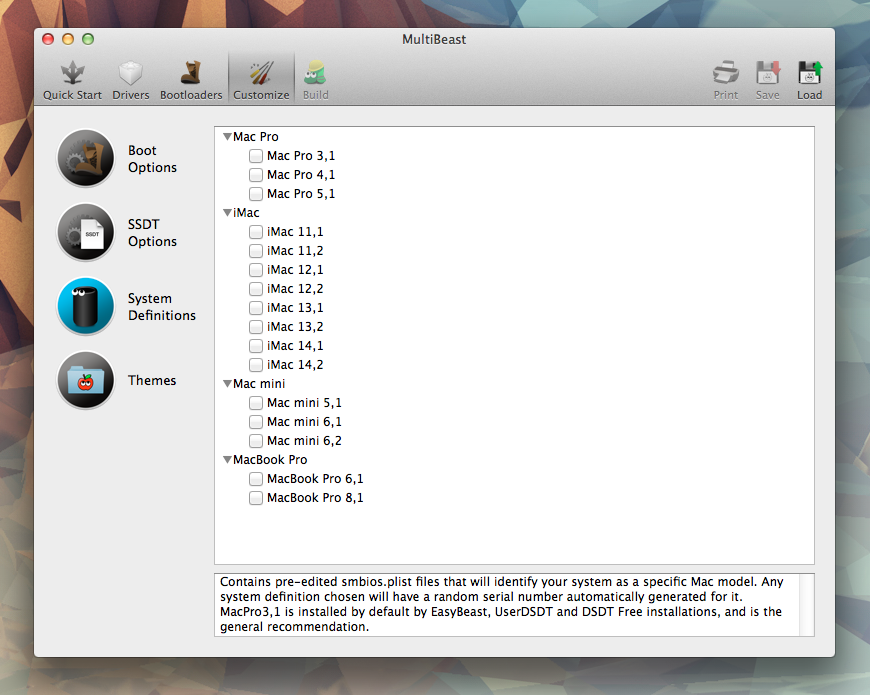Enable the MacBook Pro 6,1 checkbox
Screen dimensions: 870x695
[x=256, y=479]
